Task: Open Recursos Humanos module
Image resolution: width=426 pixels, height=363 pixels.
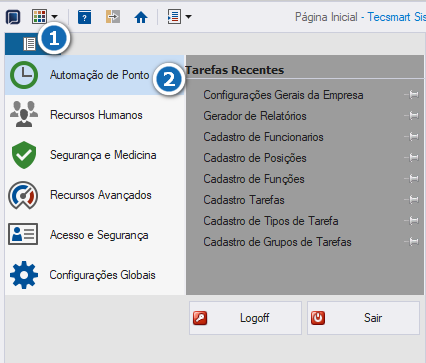Action: [x=95, y=115]
